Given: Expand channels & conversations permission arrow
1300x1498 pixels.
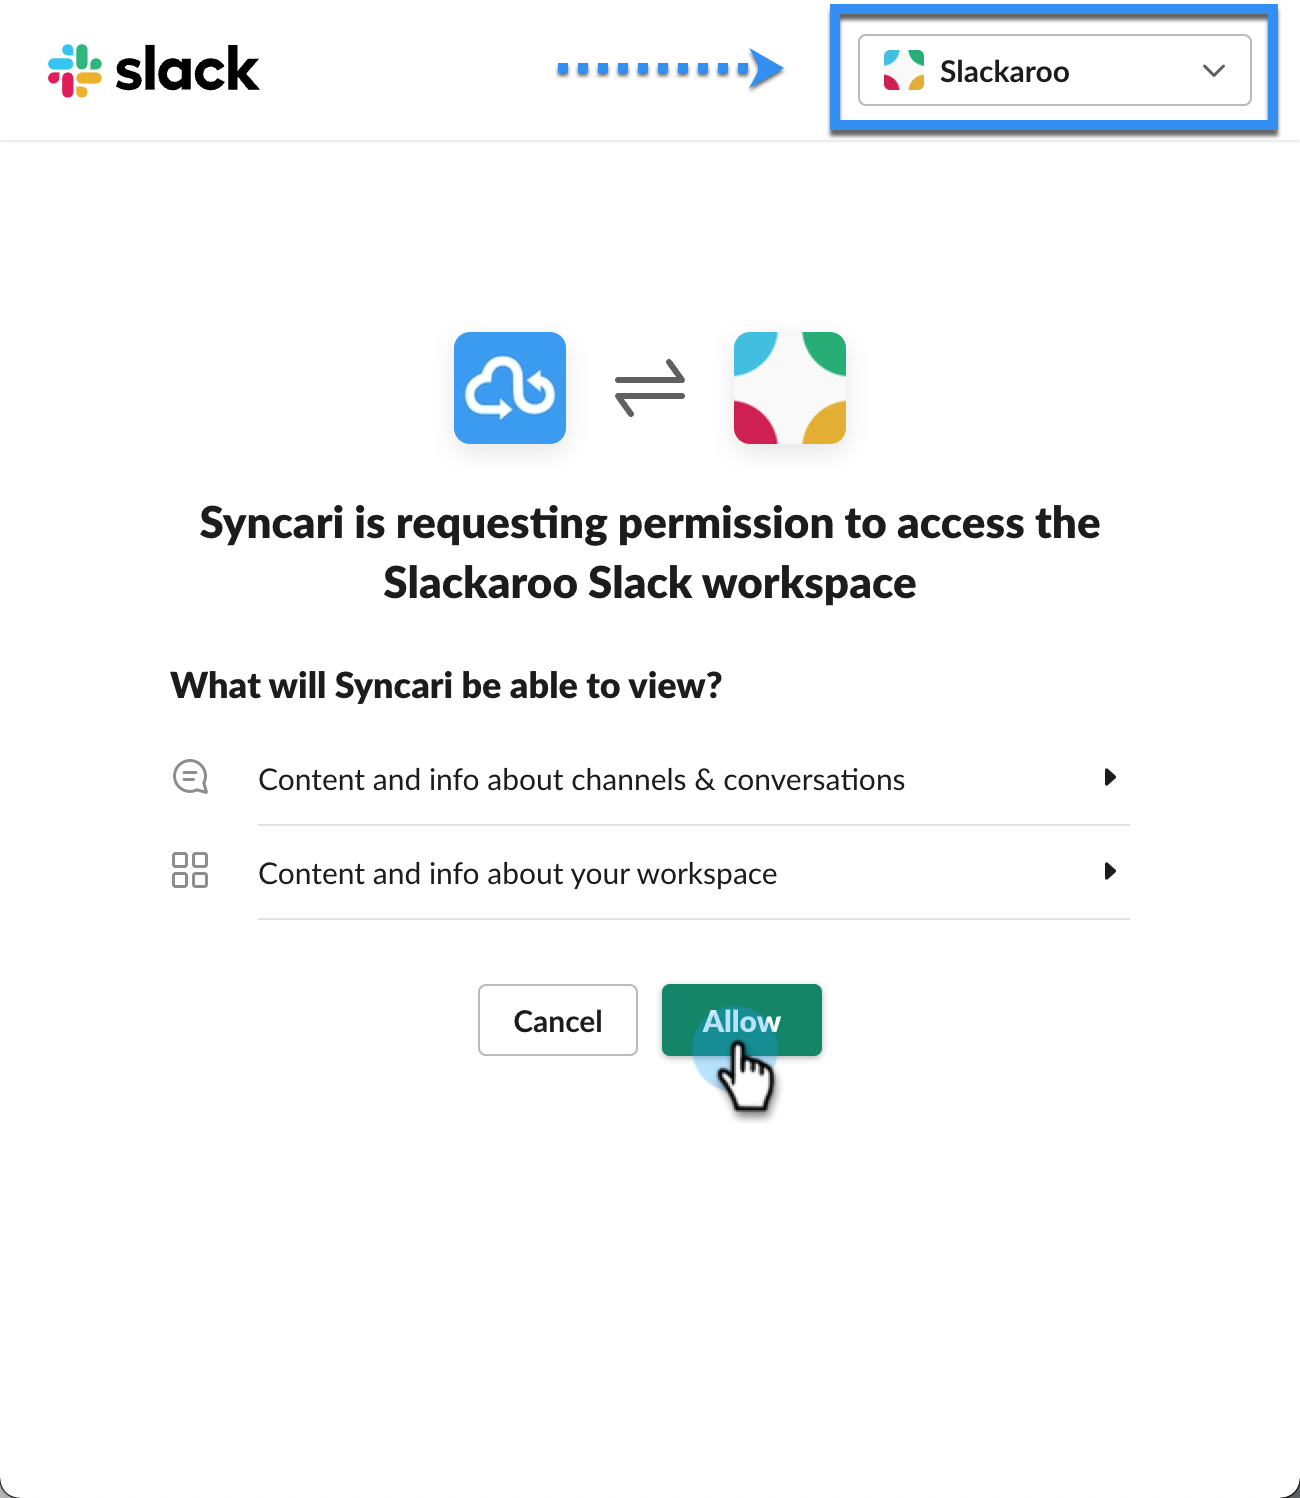Looking at the screenshot, I should coord(1110,777).
